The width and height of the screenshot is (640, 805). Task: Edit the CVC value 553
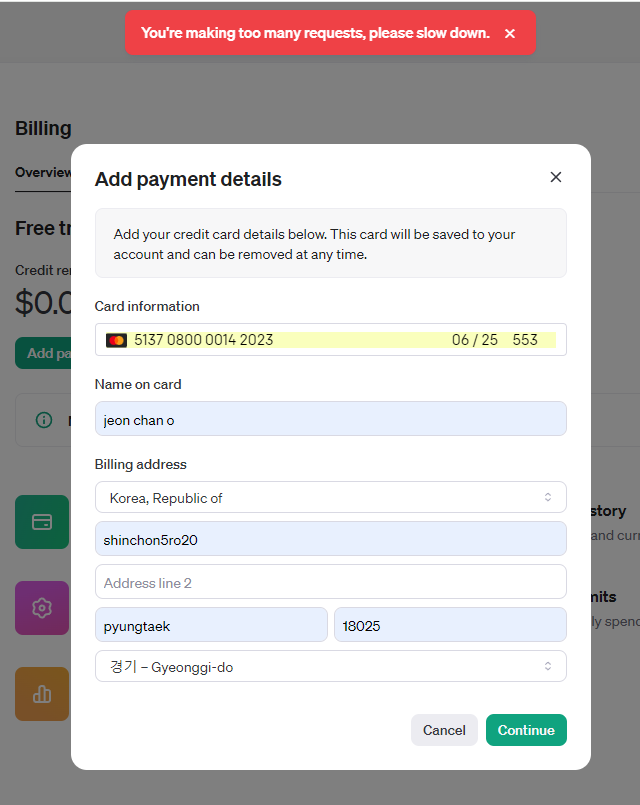pos(525,340)
